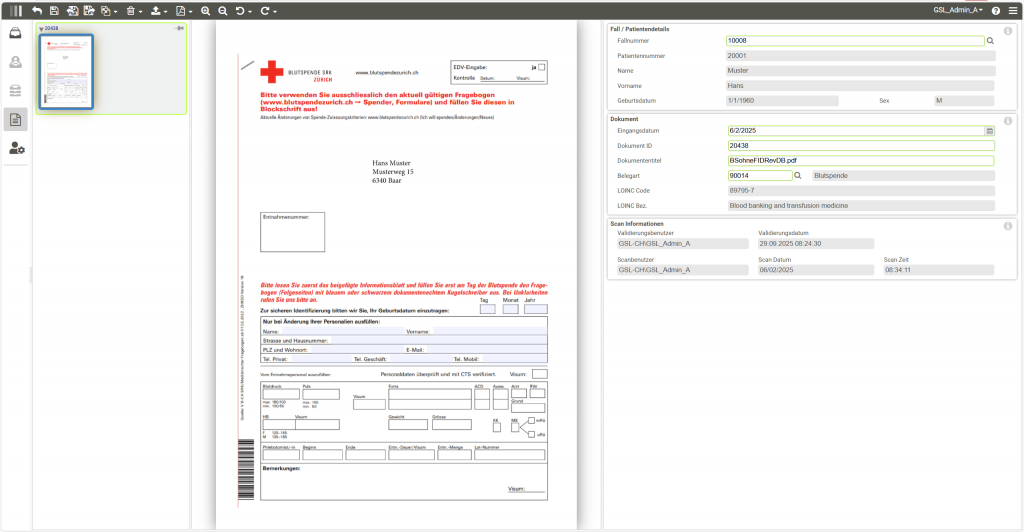Open the delete trash dropdown
Image resolution: width=1024 pixels, height=532 pixels.
pyautogui.click(x=135, y=10)
